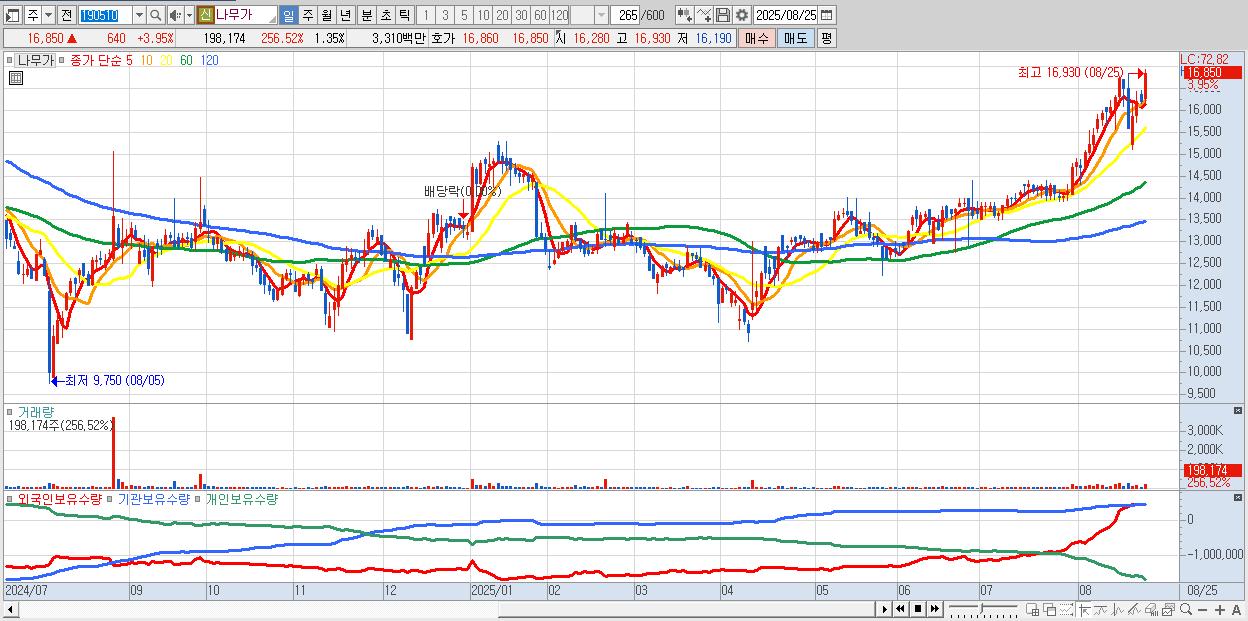Click the play button in bottom bar

tap(885, 609)
